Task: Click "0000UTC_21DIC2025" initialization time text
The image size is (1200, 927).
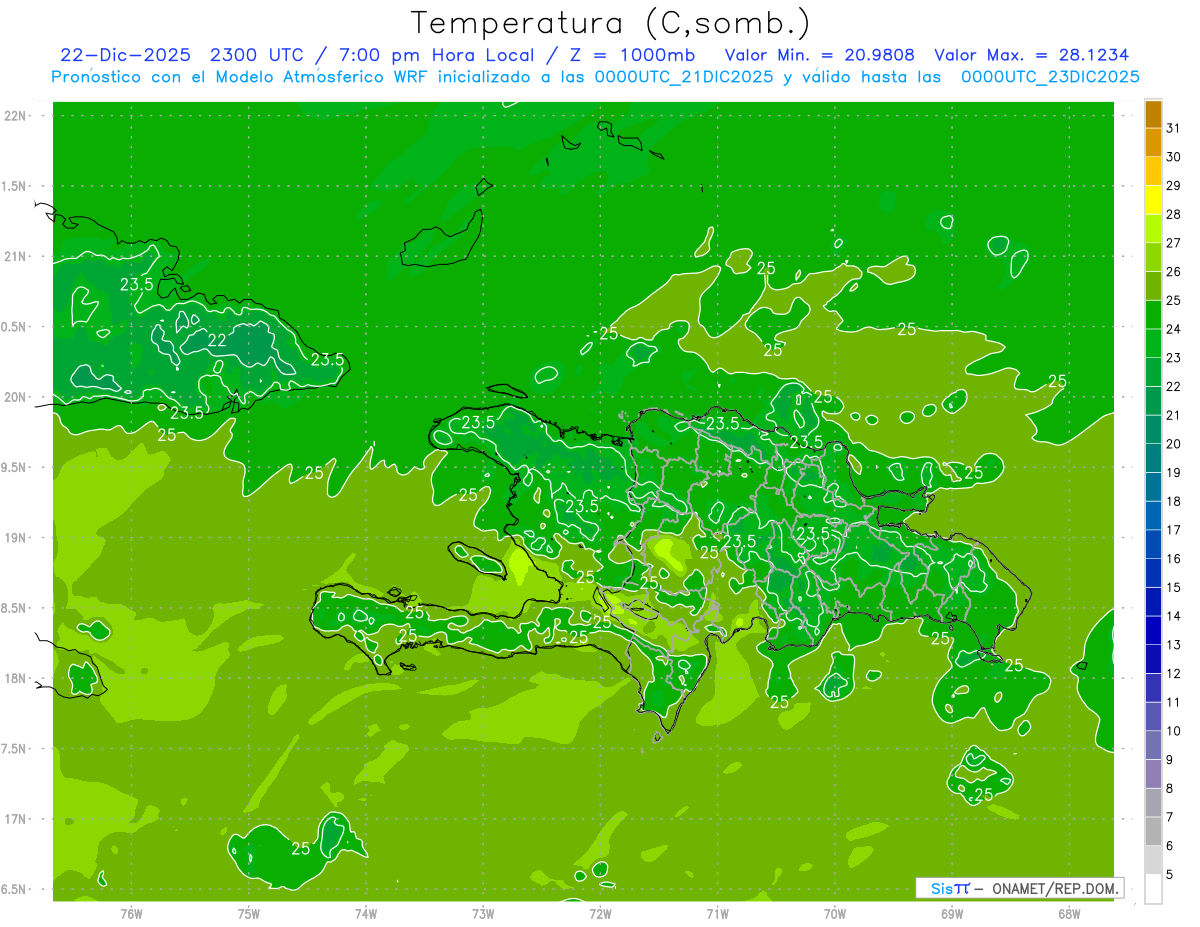Action: 684,77
